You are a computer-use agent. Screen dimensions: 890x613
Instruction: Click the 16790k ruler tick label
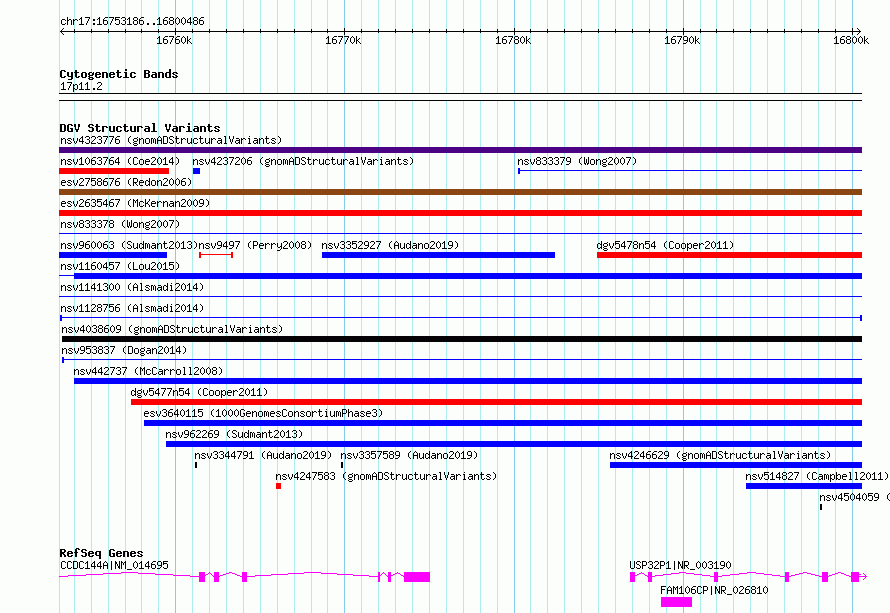(682, 40)
